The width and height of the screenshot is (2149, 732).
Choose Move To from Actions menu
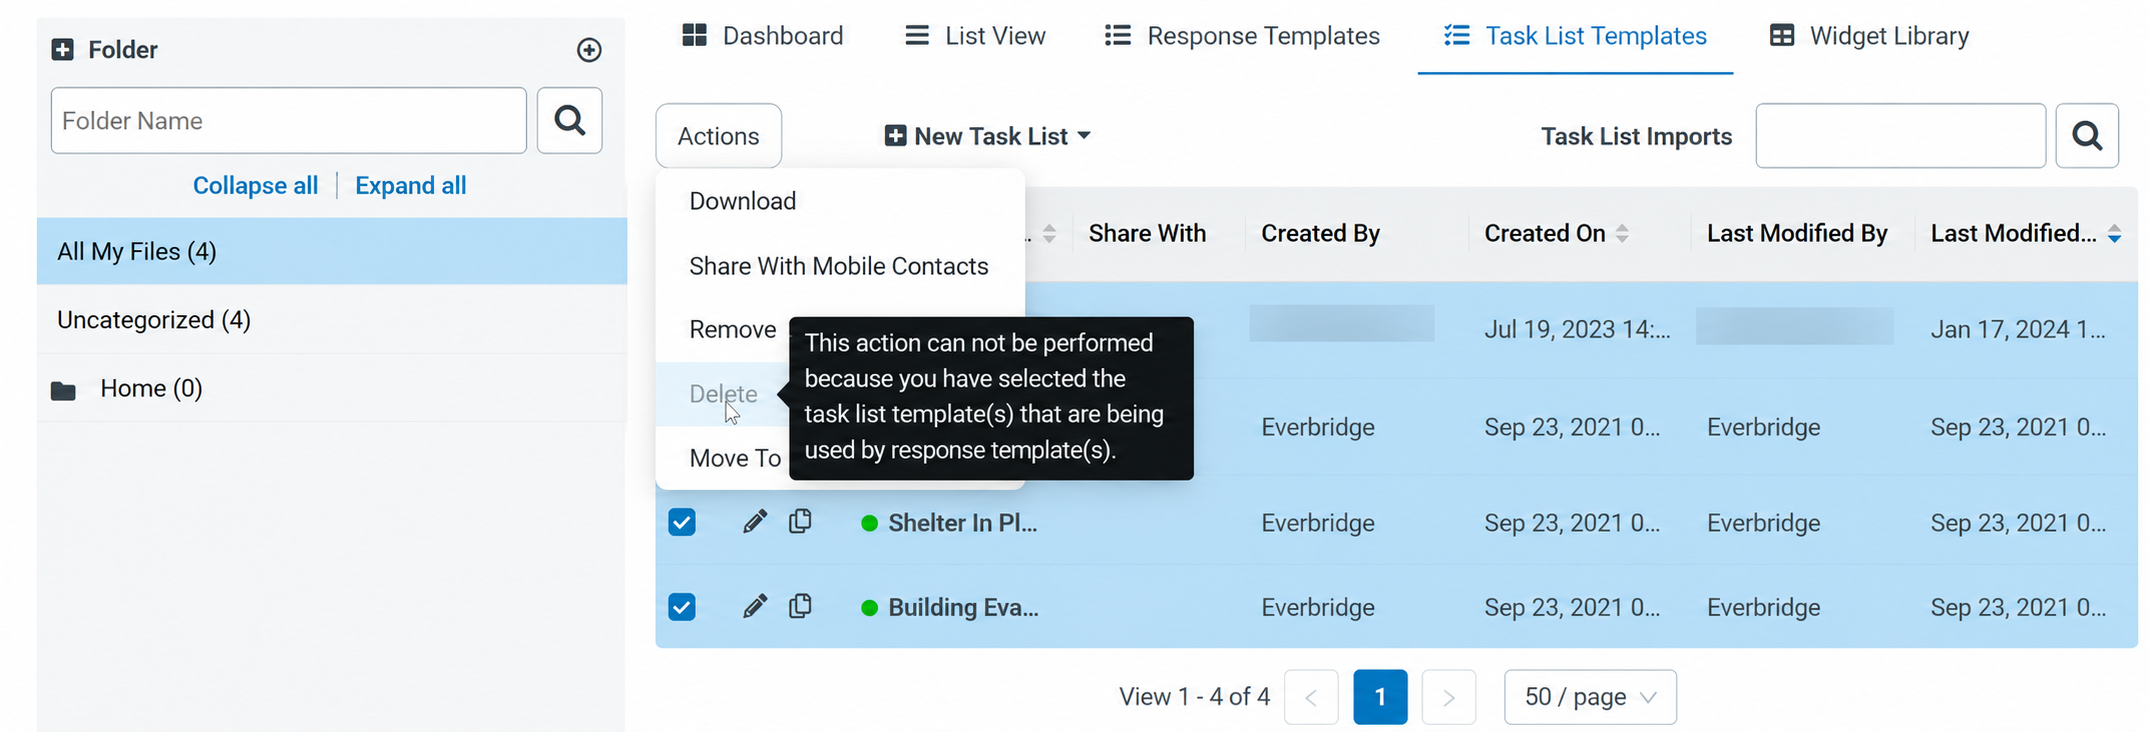tap(735, 458)
